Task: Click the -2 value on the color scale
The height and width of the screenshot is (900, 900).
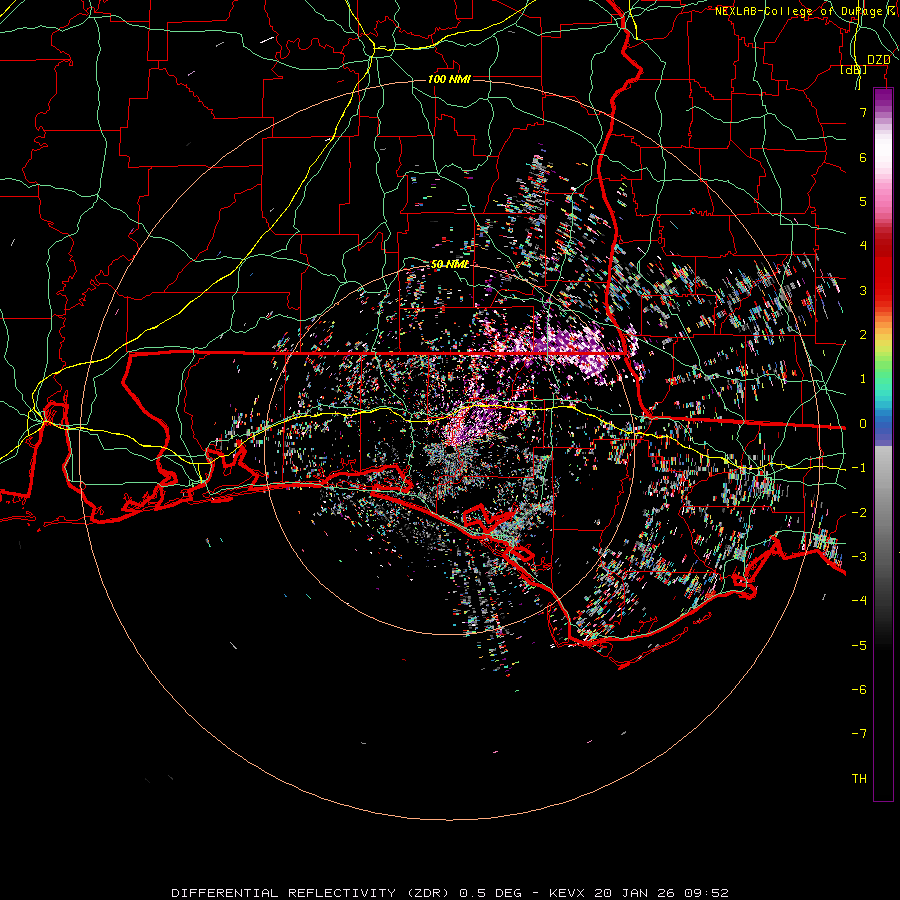Action: (859, 513)
